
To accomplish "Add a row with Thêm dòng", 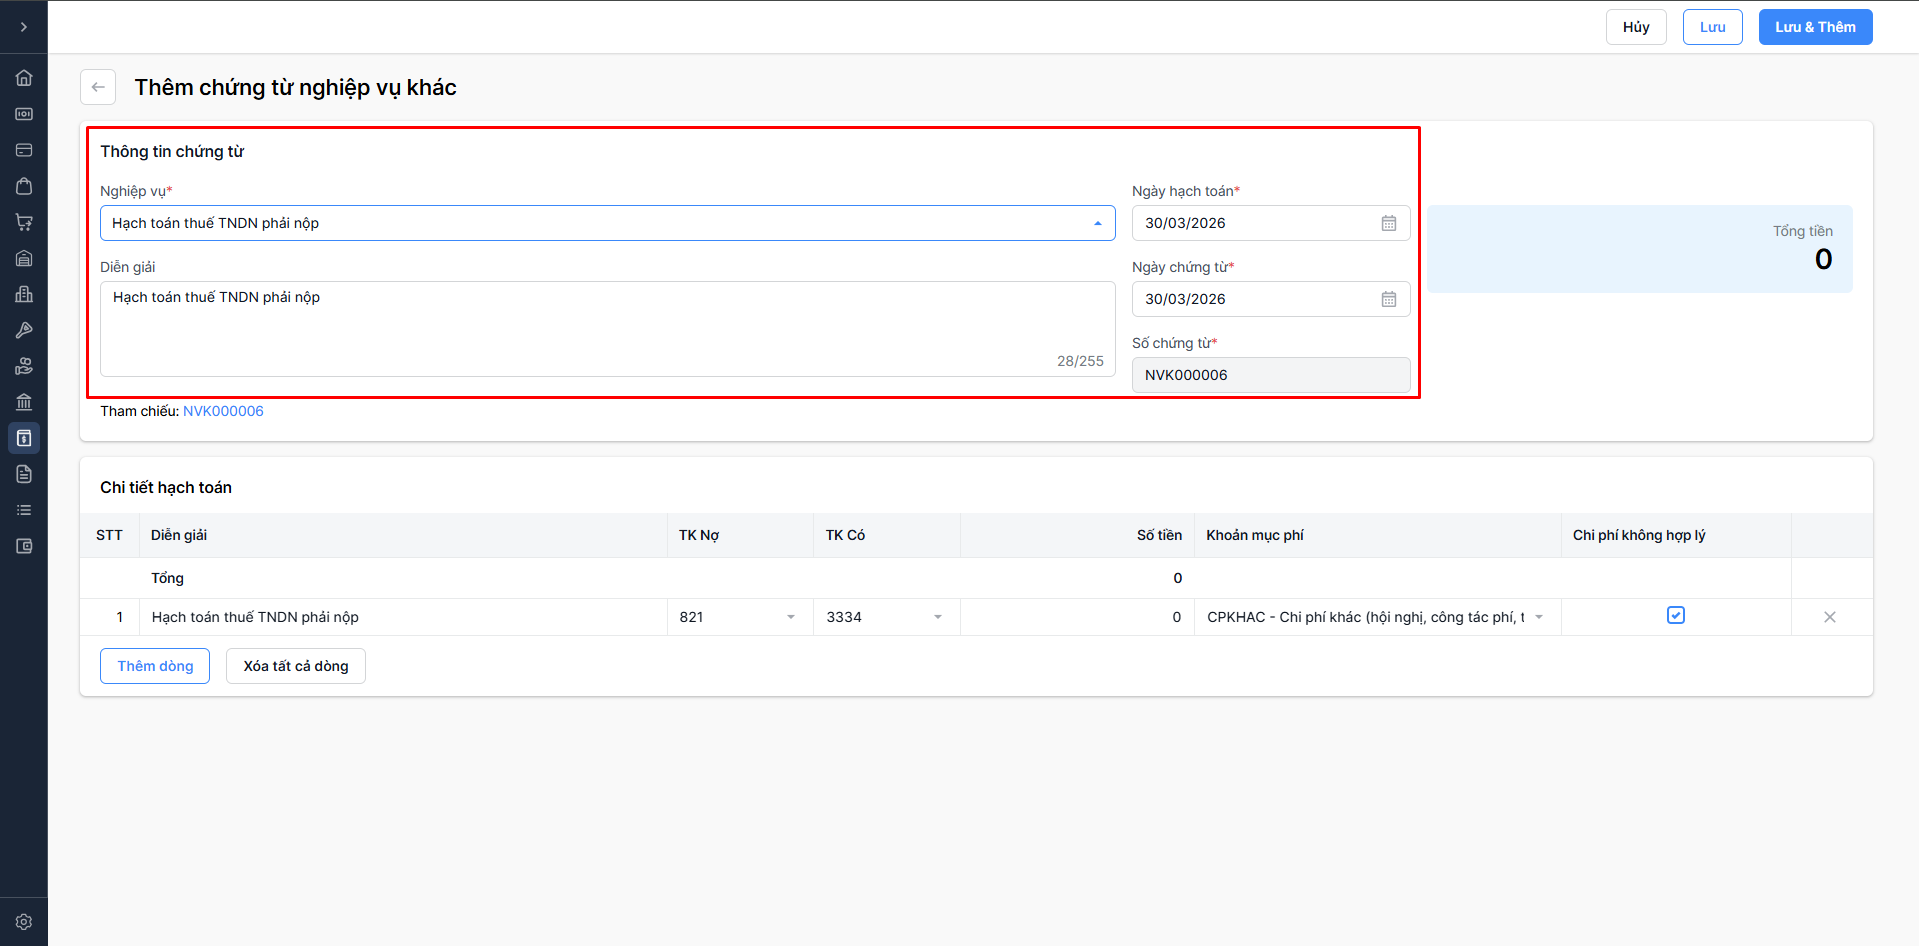I will tap(155, 666).
